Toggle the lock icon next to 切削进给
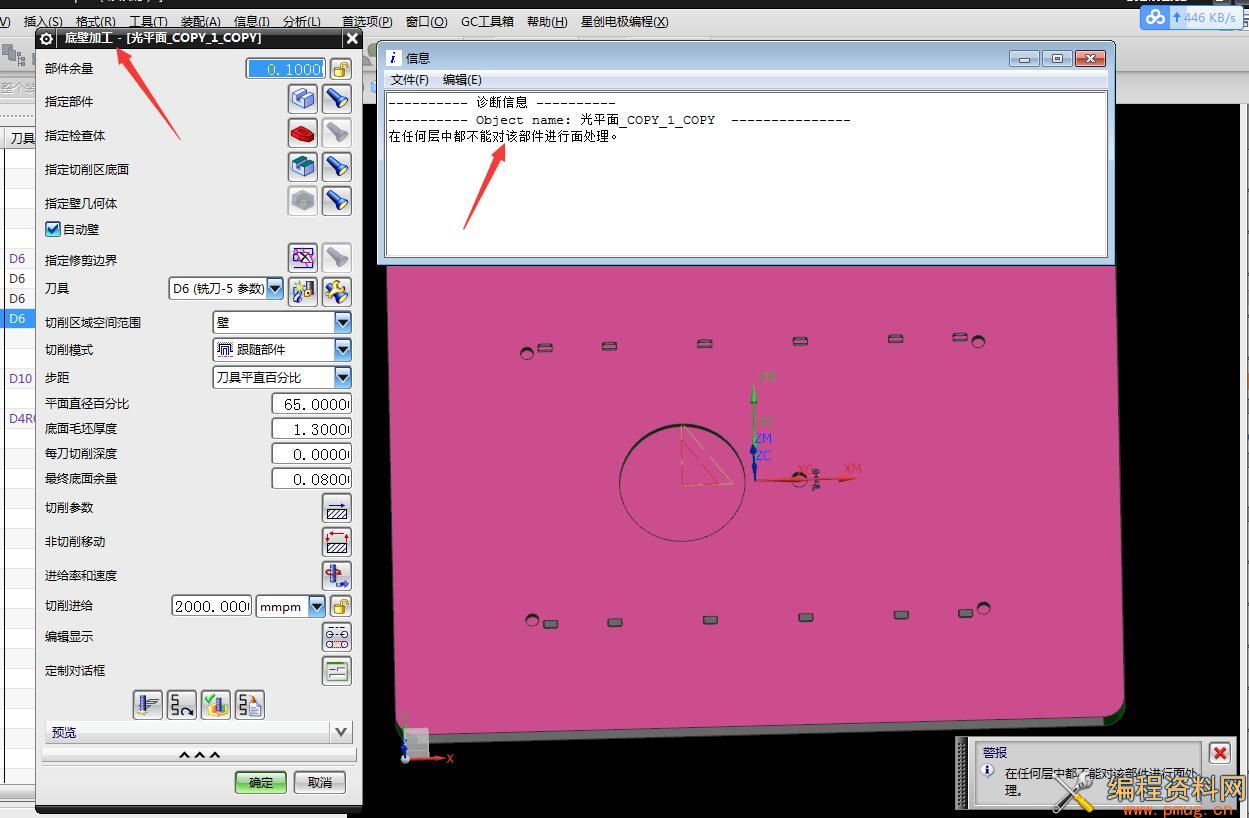This screenshot has height=818, width=1249. [x=341, y=606]
